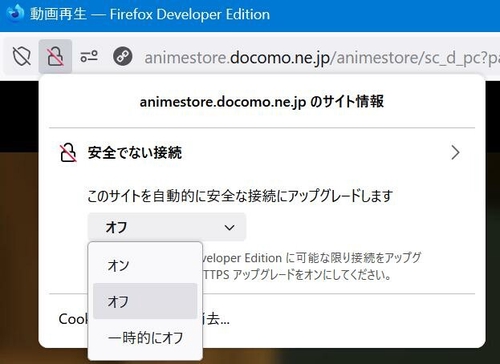This screenshot has height=364, width=500.
Task: Click the Cookie and site data clear row
Action: tap(262, 319)
